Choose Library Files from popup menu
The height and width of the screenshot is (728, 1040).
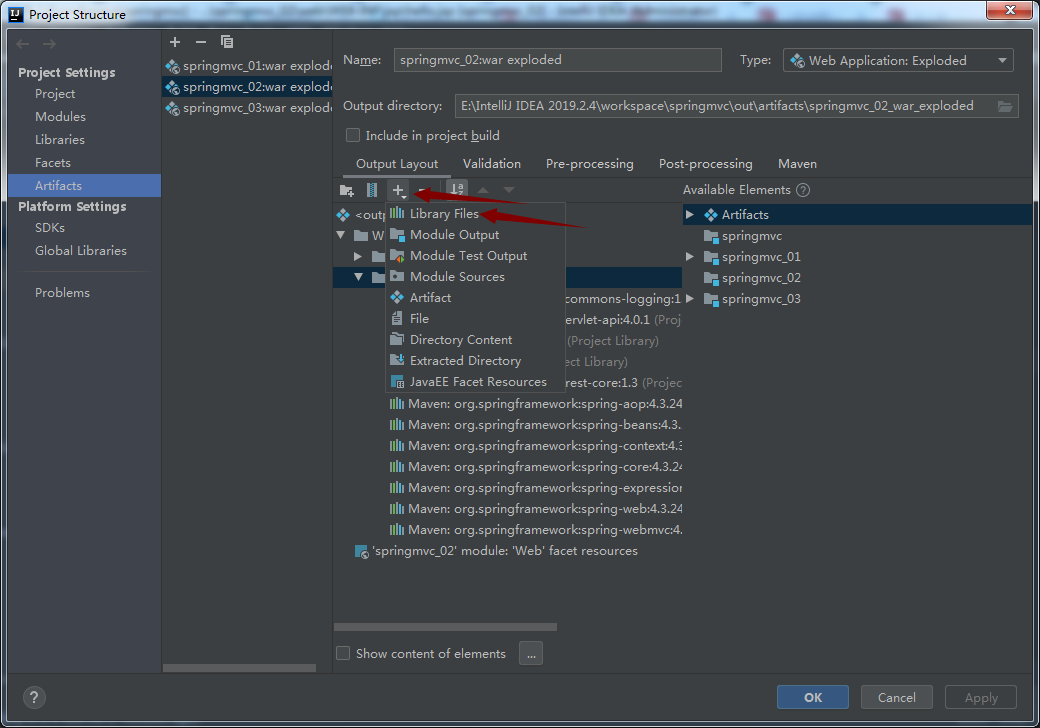[475, 213]
